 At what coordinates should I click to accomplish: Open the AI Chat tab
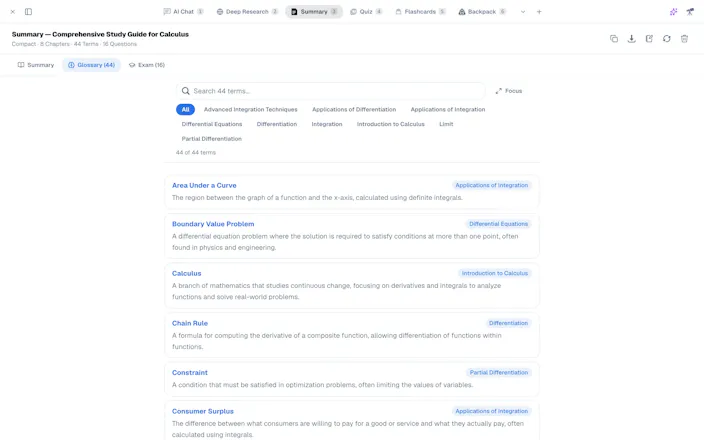pyautogui.click(x=184, y=12)
